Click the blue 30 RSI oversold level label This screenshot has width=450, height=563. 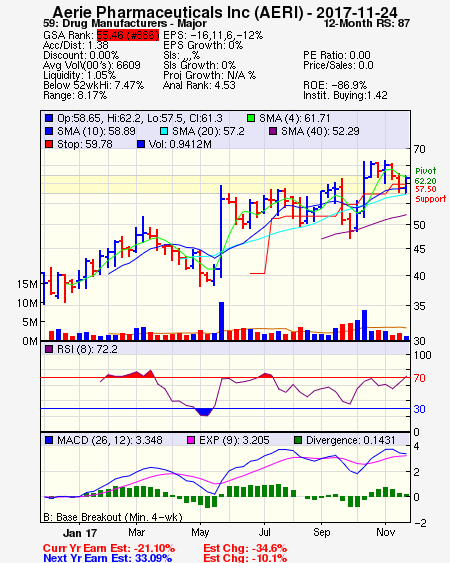[x=419, y=409]
